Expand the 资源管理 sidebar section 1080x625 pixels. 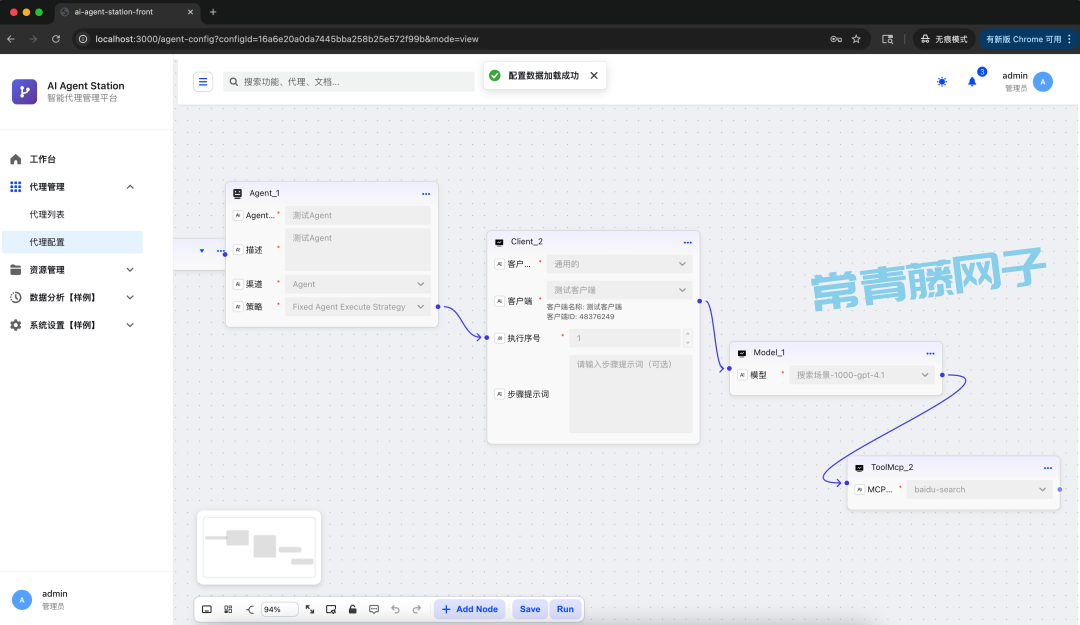(x=72, y=270)
